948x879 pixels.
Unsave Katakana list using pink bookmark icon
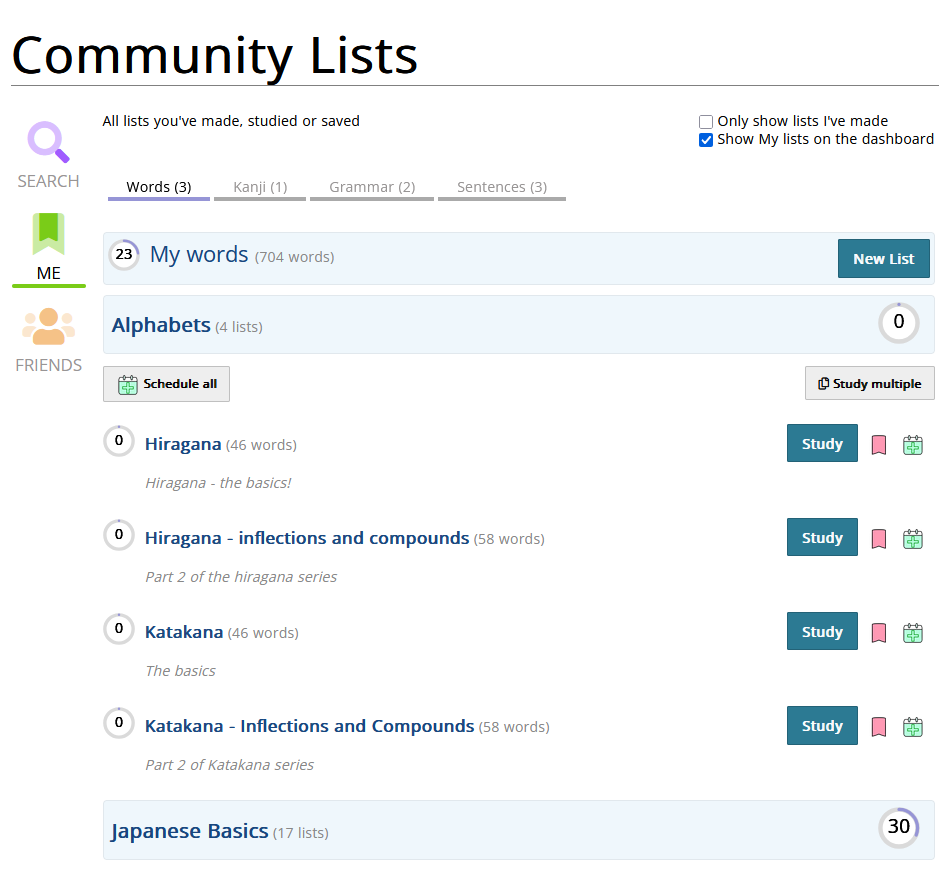(x=879, y=633)
